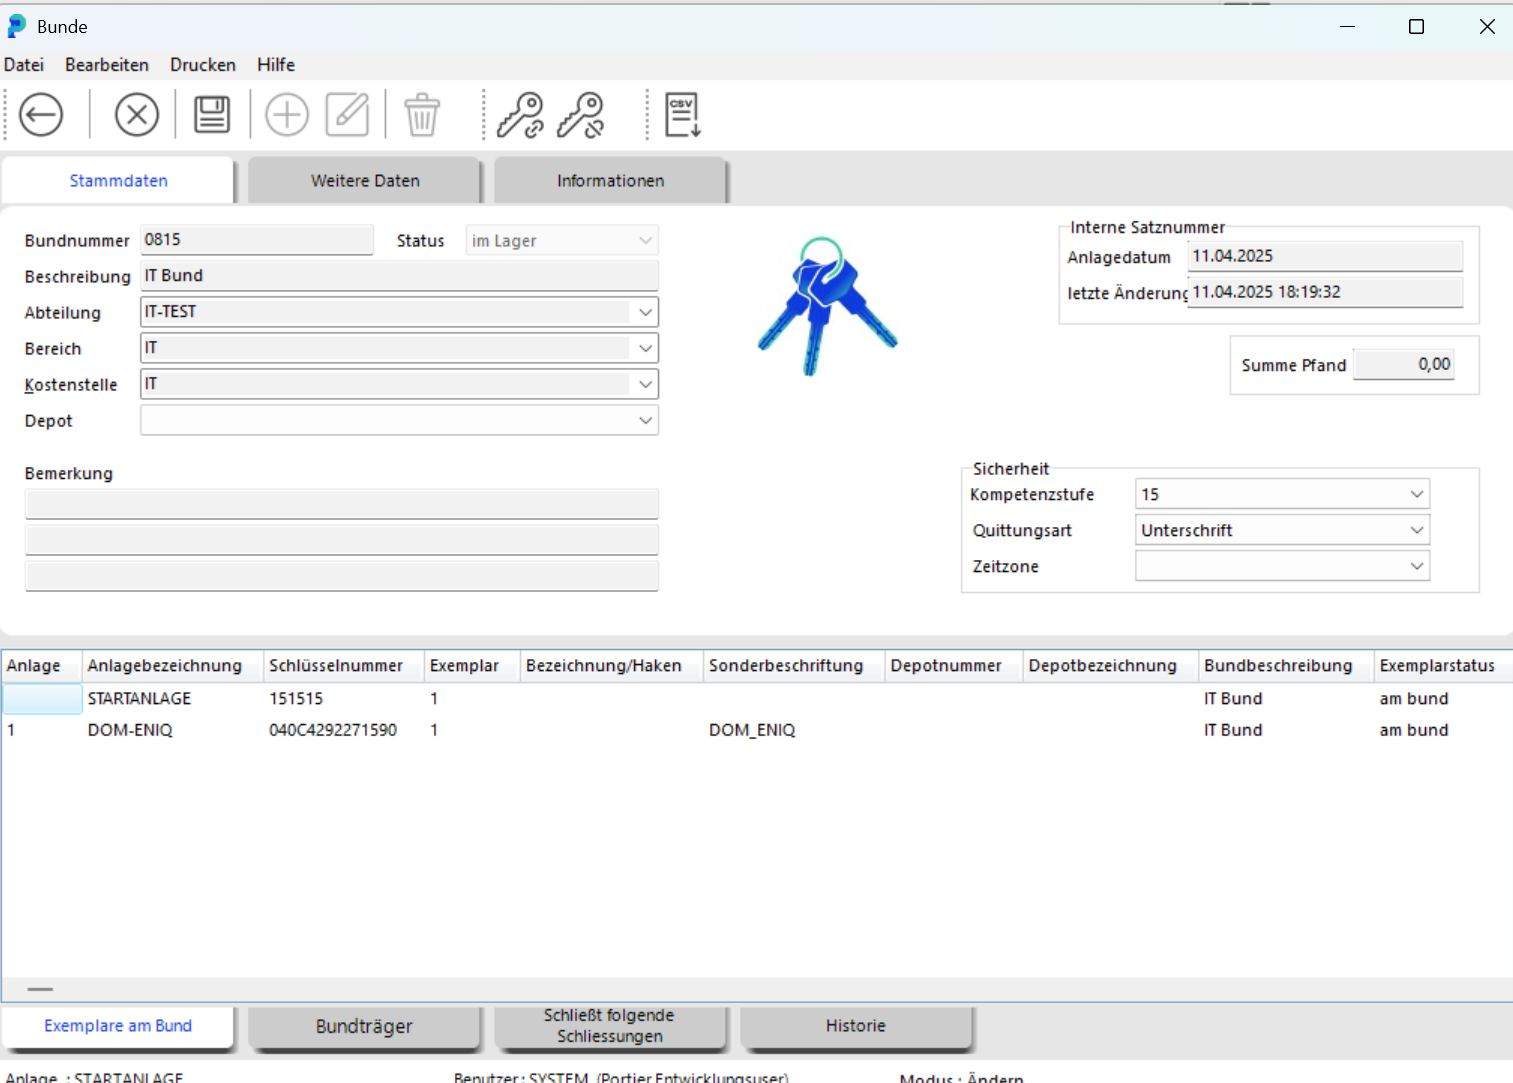
Task: Open the Bundträger bottom tab
Action: click(364, 1027)
